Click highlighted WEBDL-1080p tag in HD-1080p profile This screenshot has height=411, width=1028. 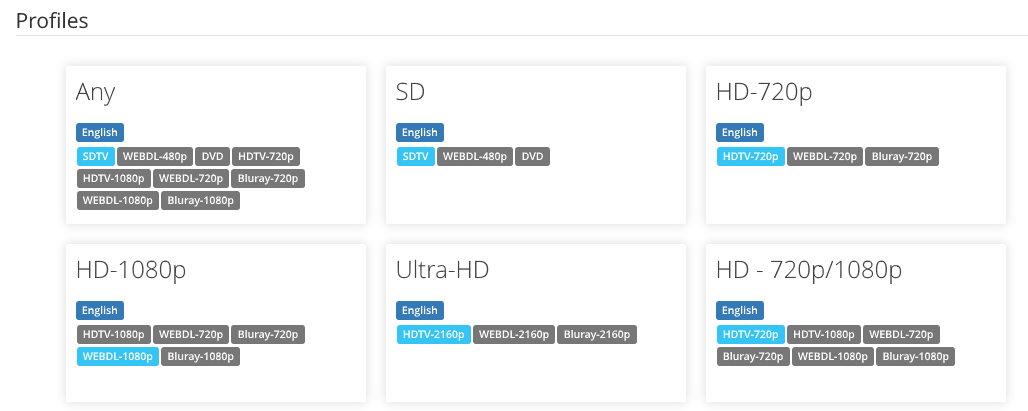118,357
